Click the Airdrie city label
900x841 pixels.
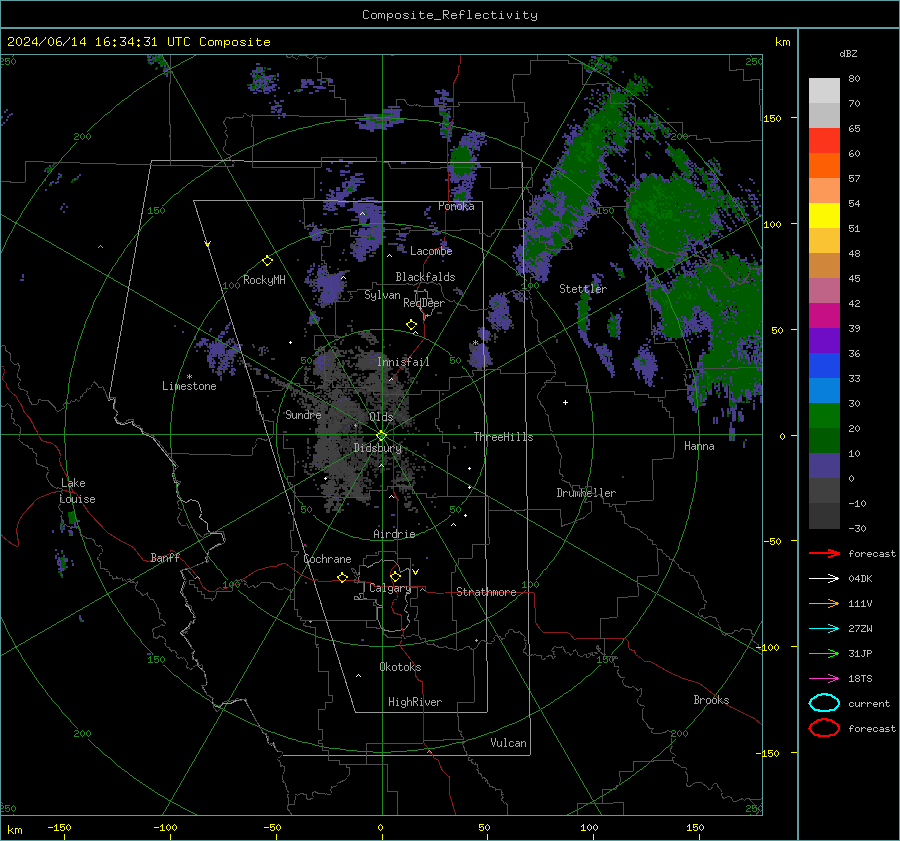pyautogui.click(x=394, y=534)
